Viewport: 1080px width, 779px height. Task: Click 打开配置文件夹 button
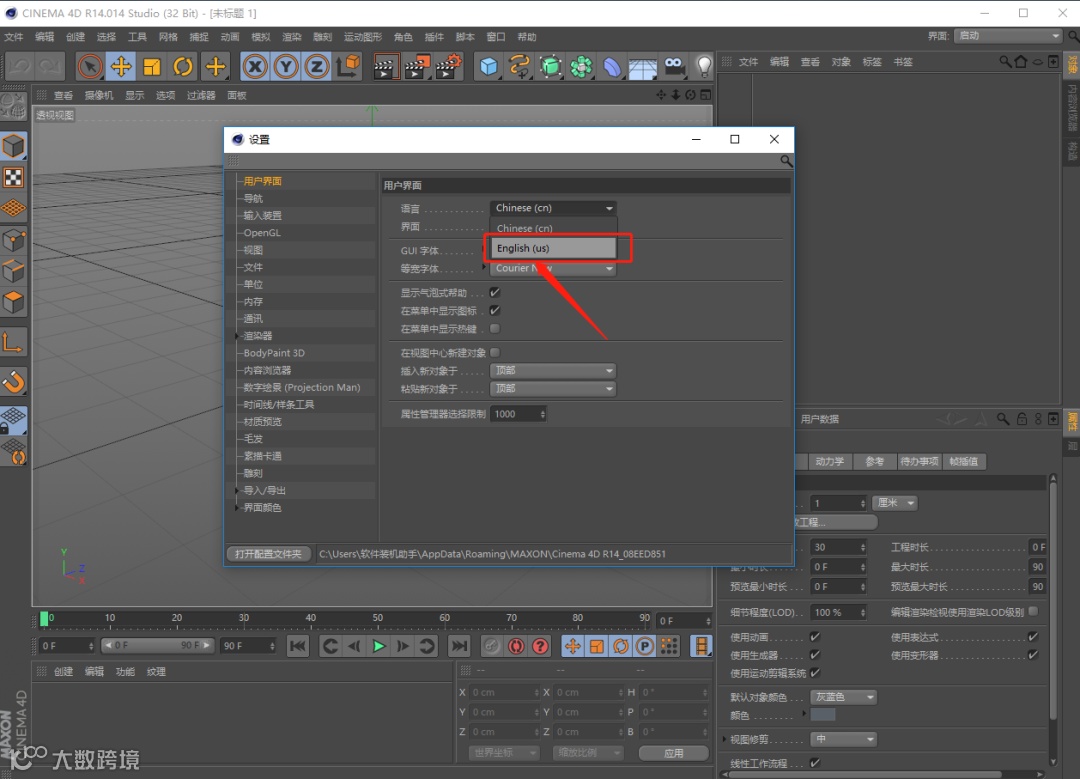[x=268, y=554]
